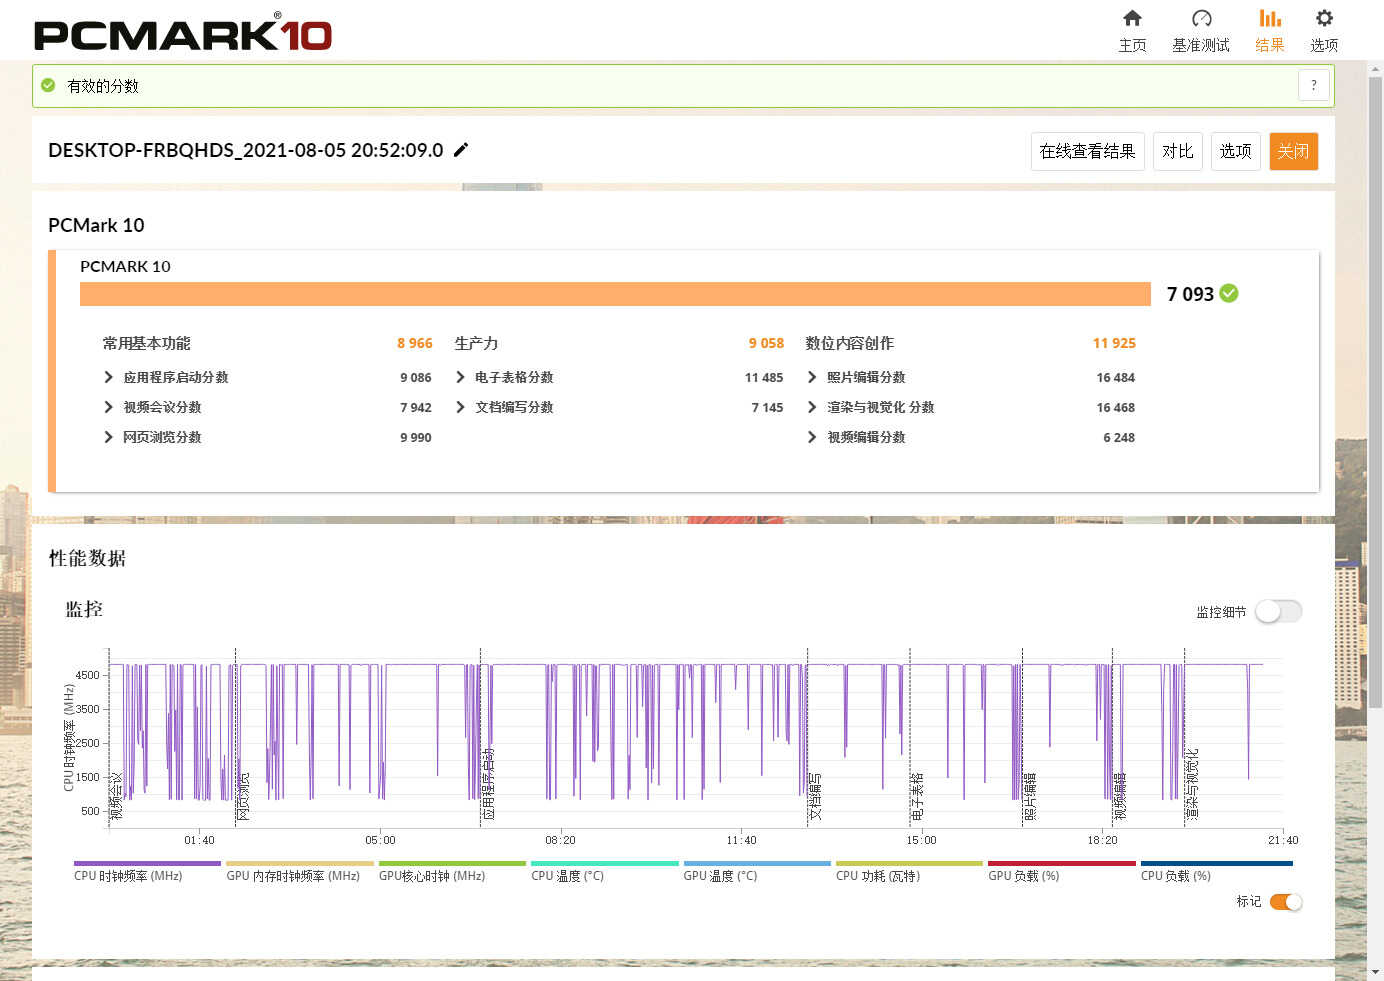The width and height of the screenshot is (1384, 981).
Task: Toggle GPU核心时钟 green legend
Action: 452,870
